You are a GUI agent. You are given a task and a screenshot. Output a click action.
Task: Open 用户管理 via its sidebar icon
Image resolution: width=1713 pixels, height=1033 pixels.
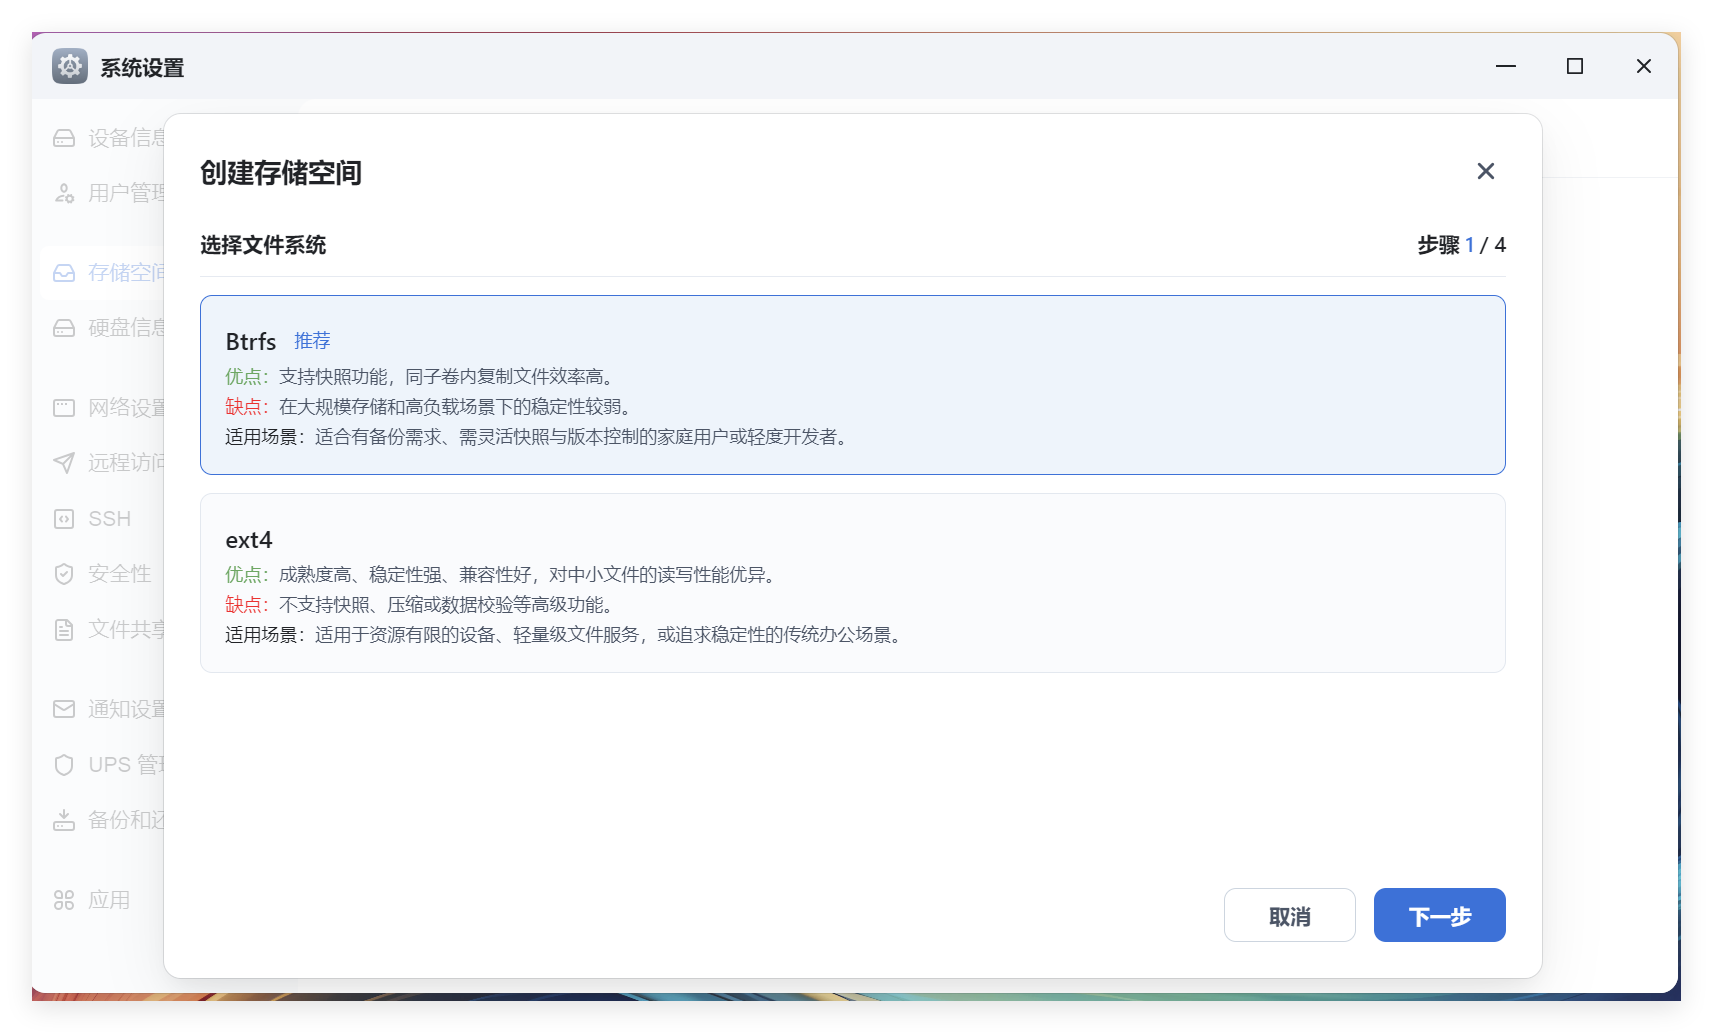point(64,193)
